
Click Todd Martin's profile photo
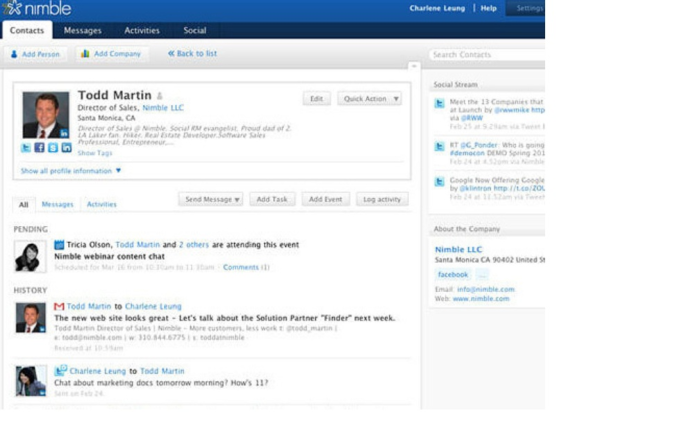46,115
